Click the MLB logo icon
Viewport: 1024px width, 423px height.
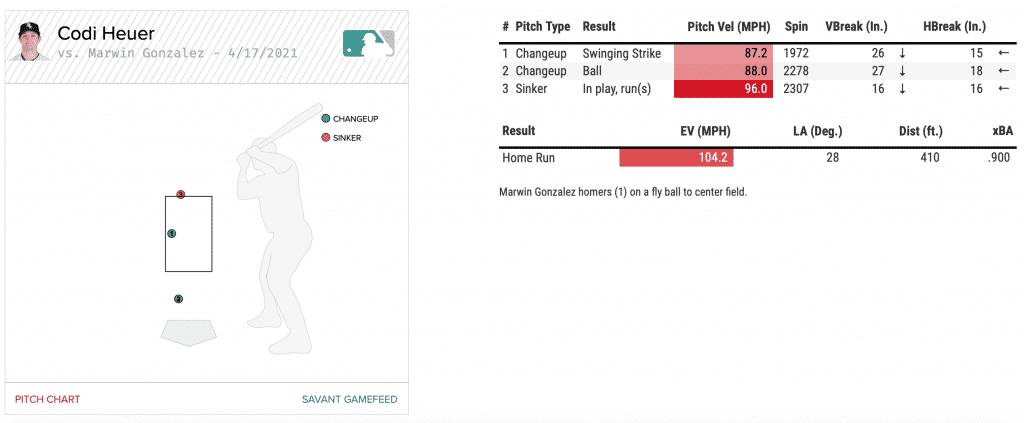point(369,43)
